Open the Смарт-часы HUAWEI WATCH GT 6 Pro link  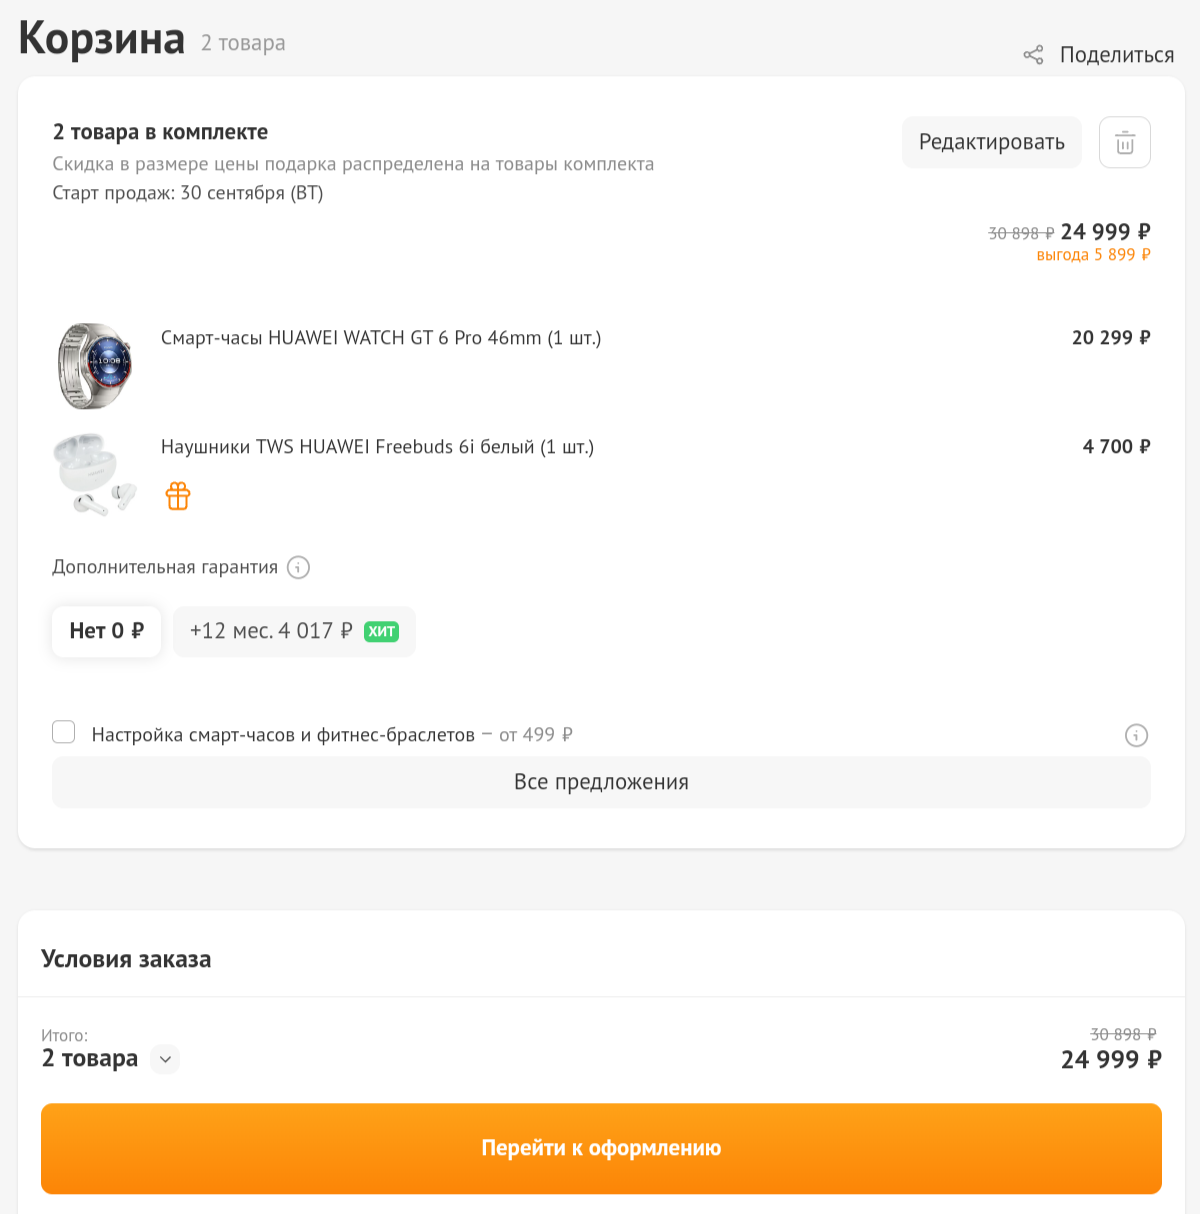pyautogui.click(x=381, y=338)
